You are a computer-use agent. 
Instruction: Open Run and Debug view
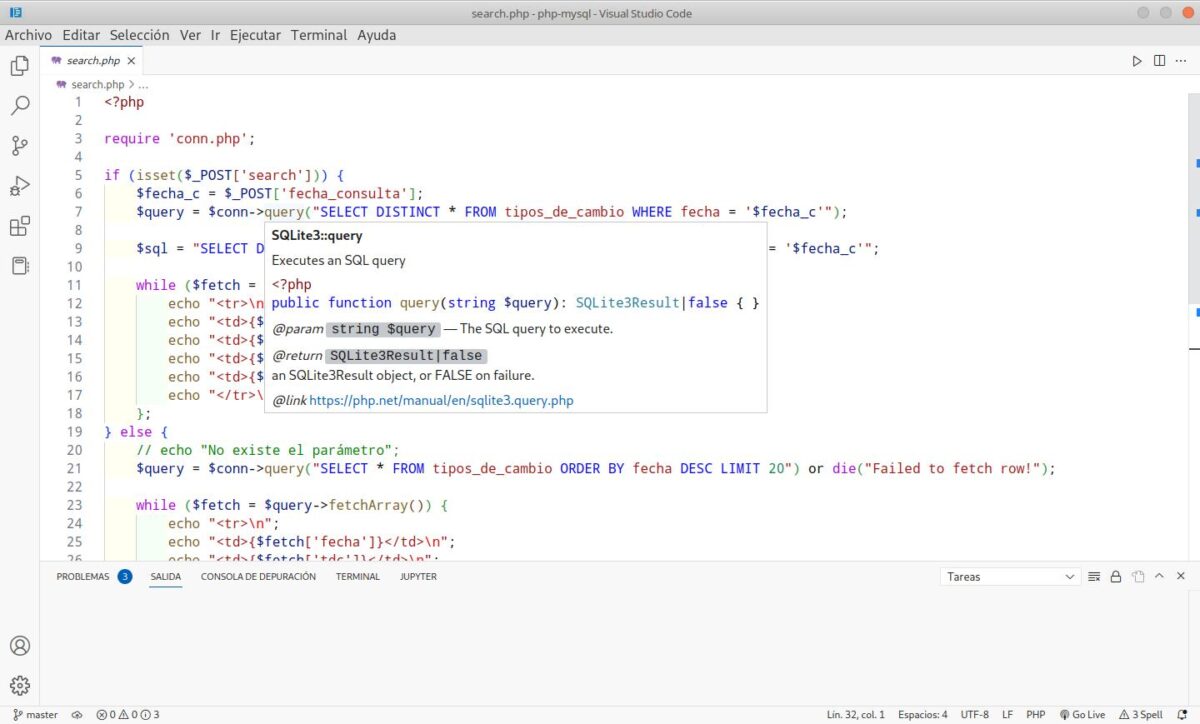click(19, 186)
